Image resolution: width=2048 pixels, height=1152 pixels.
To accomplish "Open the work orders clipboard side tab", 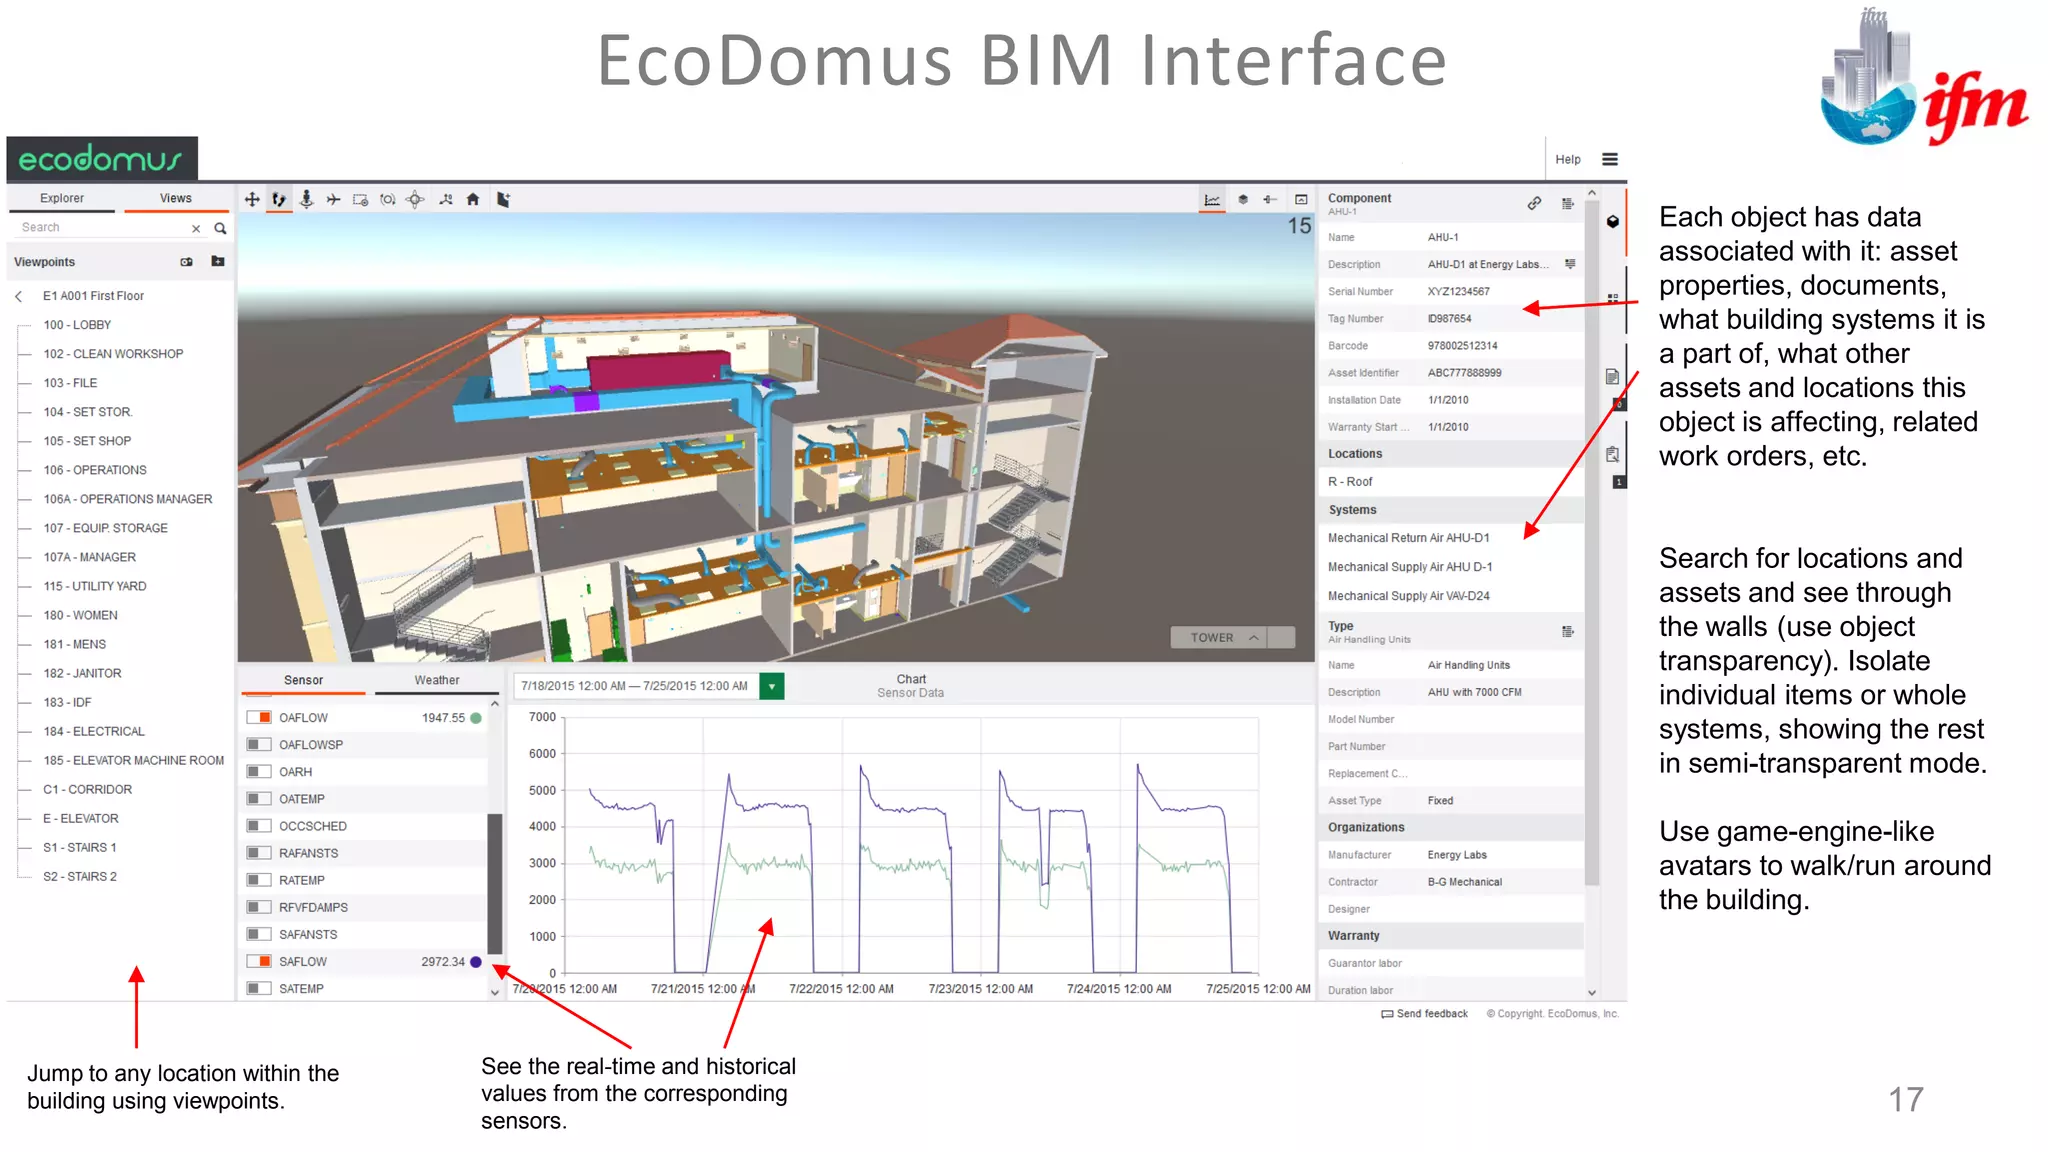I will tap(1612, 455).
